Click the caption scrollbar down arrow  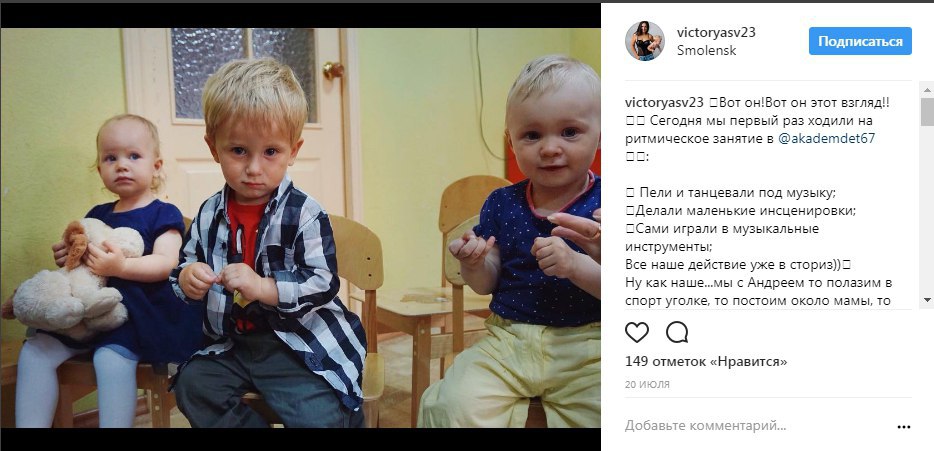(926, 300)
